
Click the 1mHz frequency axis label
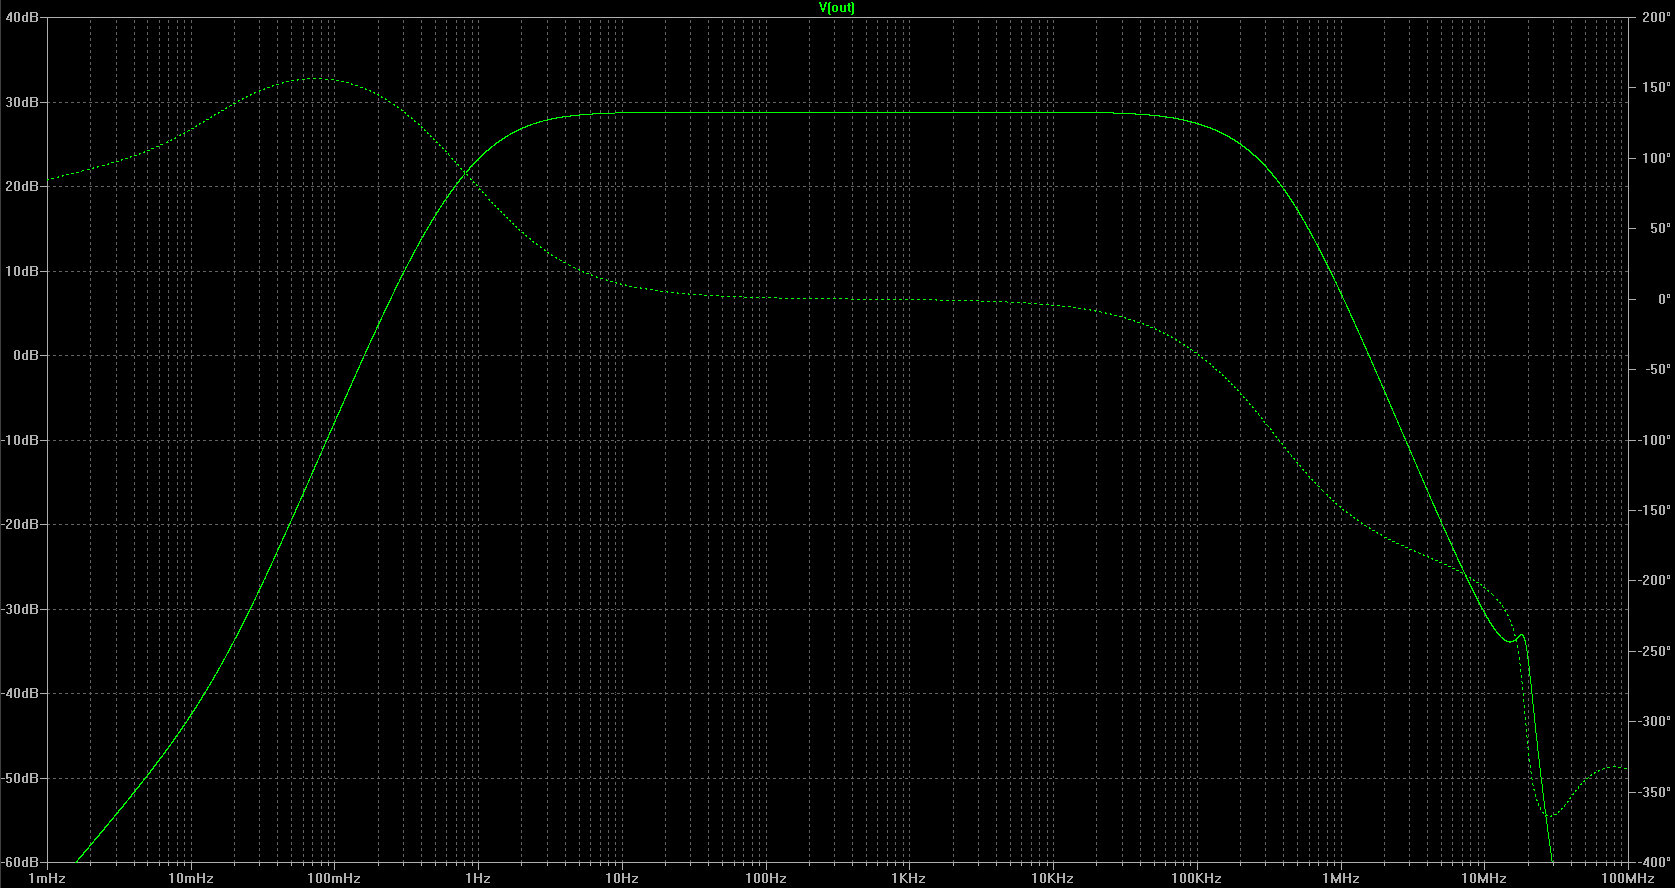point(47,879)
